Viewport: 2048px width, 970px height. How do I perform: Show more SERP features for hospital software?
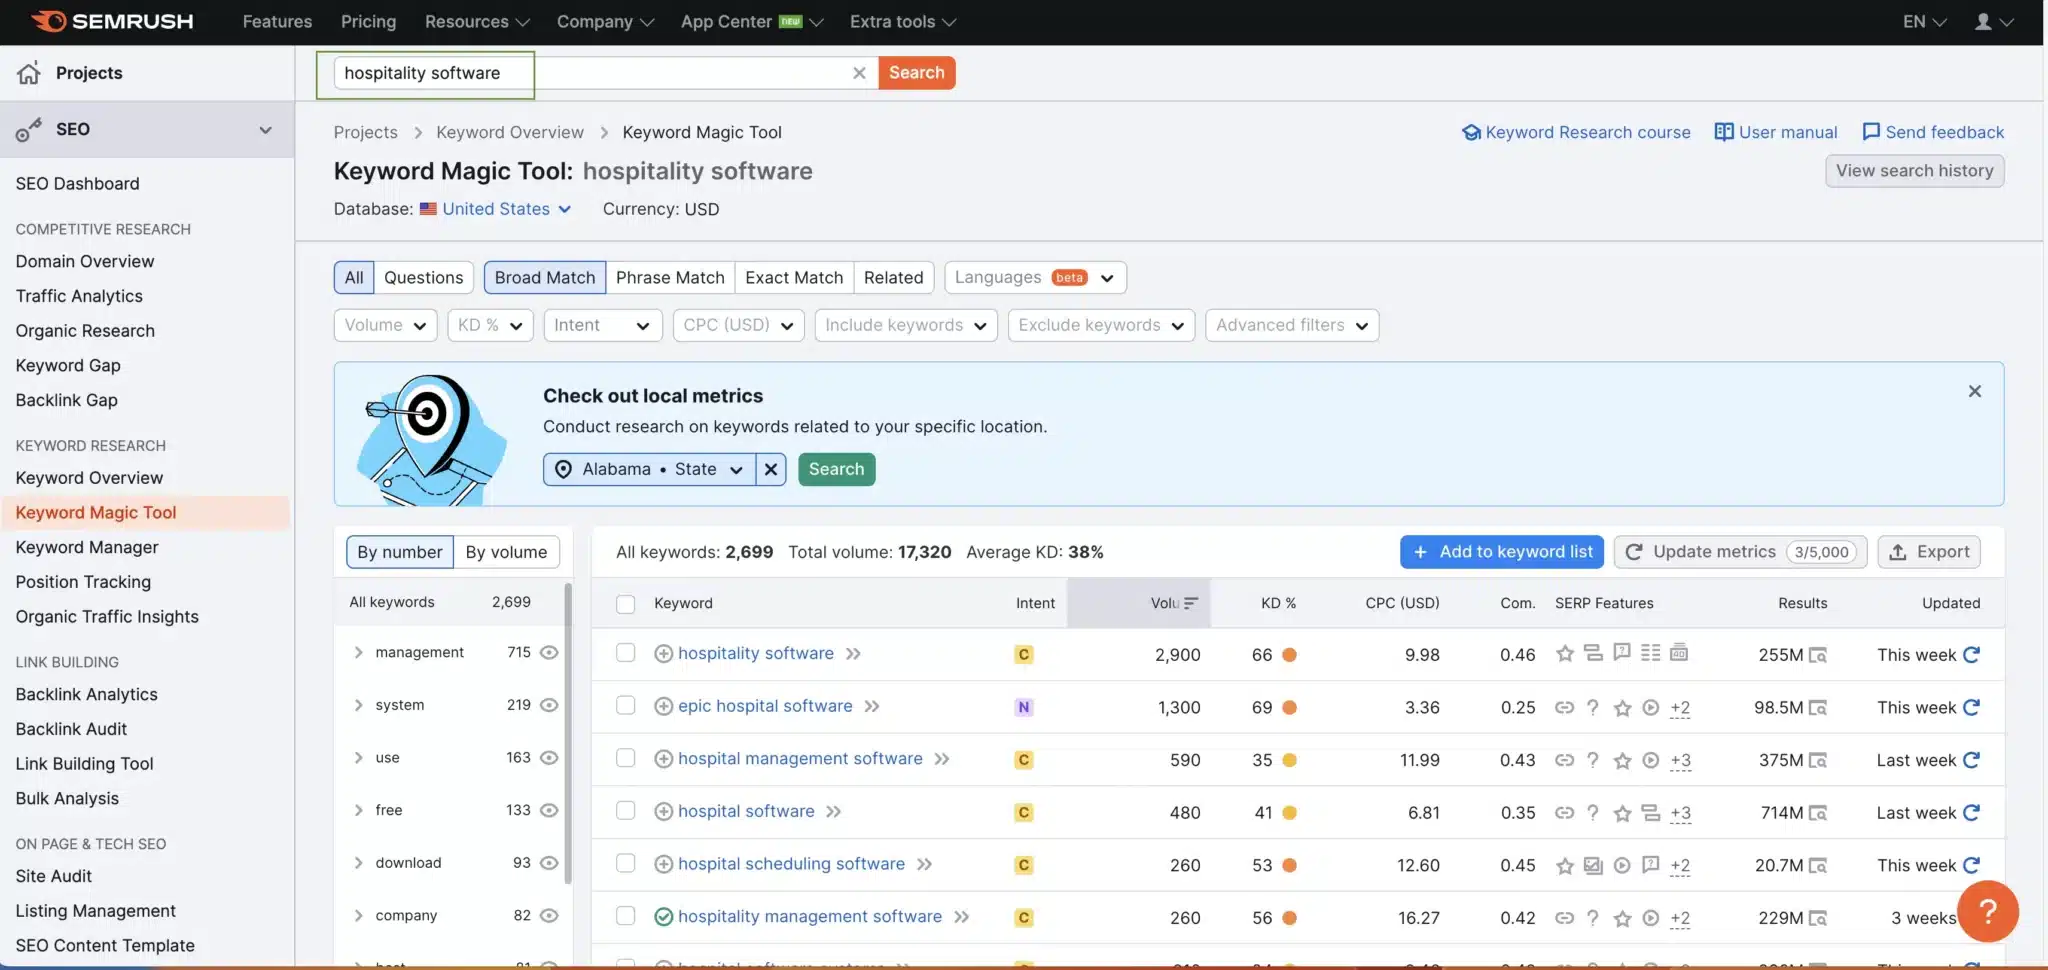(1680, 813)
